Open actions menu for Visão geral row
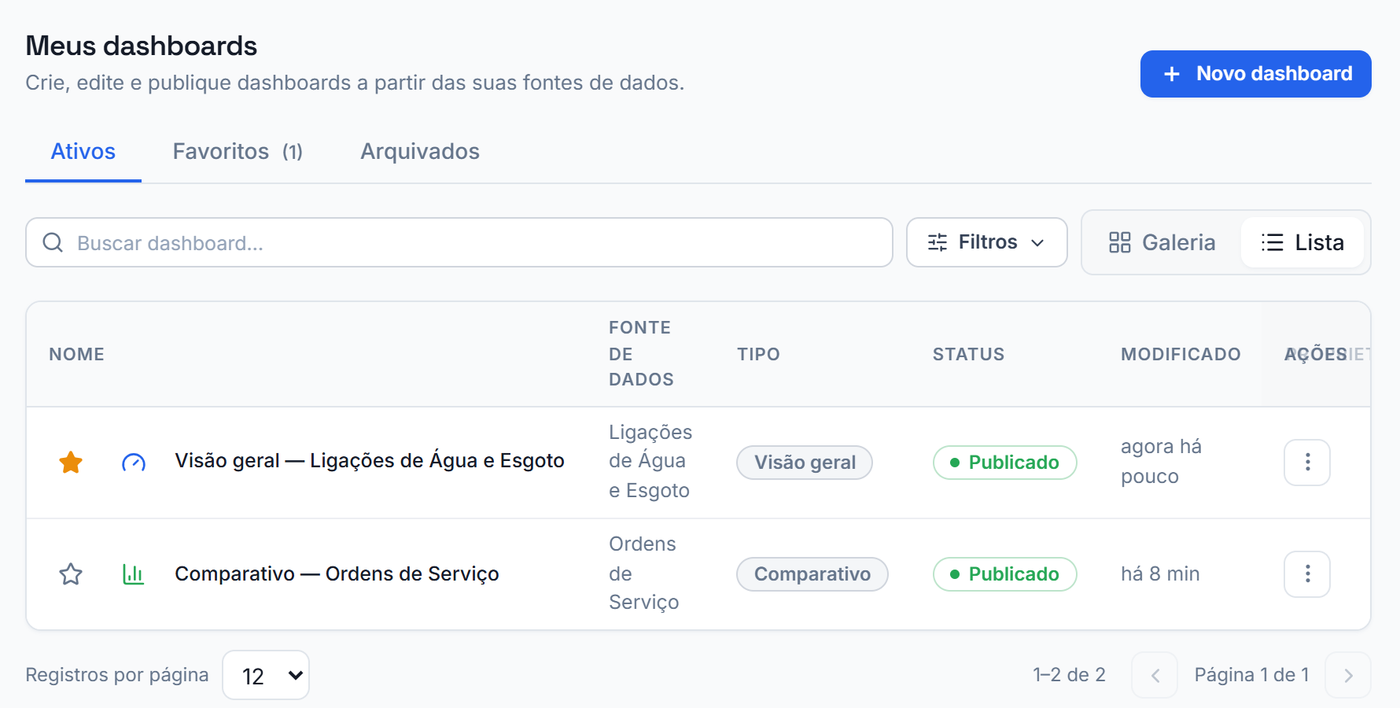Viewport: 1400px width, 708px height. tap(1307, 462)
